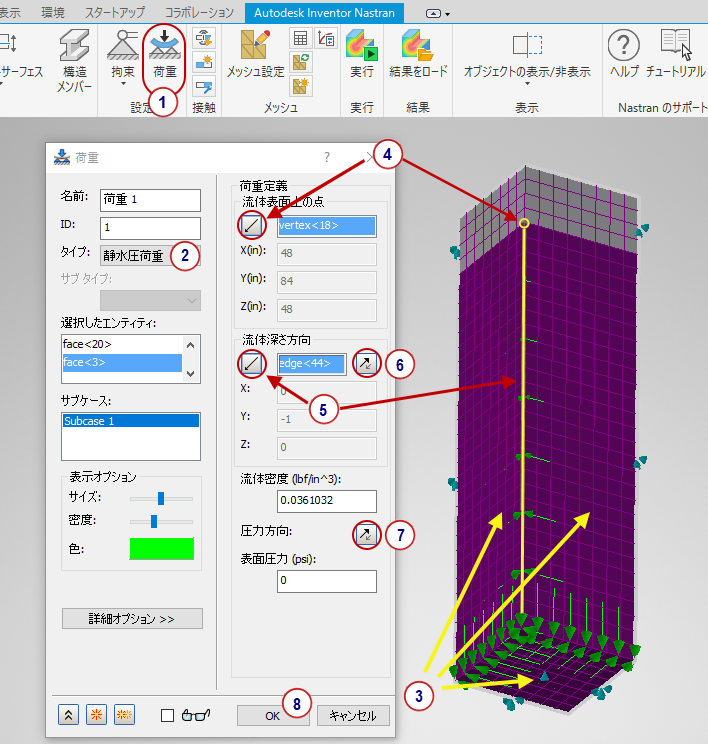The image size is (708, 744).
Task: Open the mesh table icon
Action: 300,38
